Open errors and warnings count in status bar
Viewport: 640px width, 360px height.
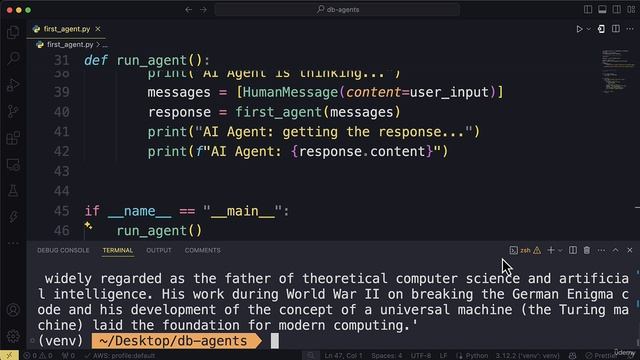click(x=38, y=356)
